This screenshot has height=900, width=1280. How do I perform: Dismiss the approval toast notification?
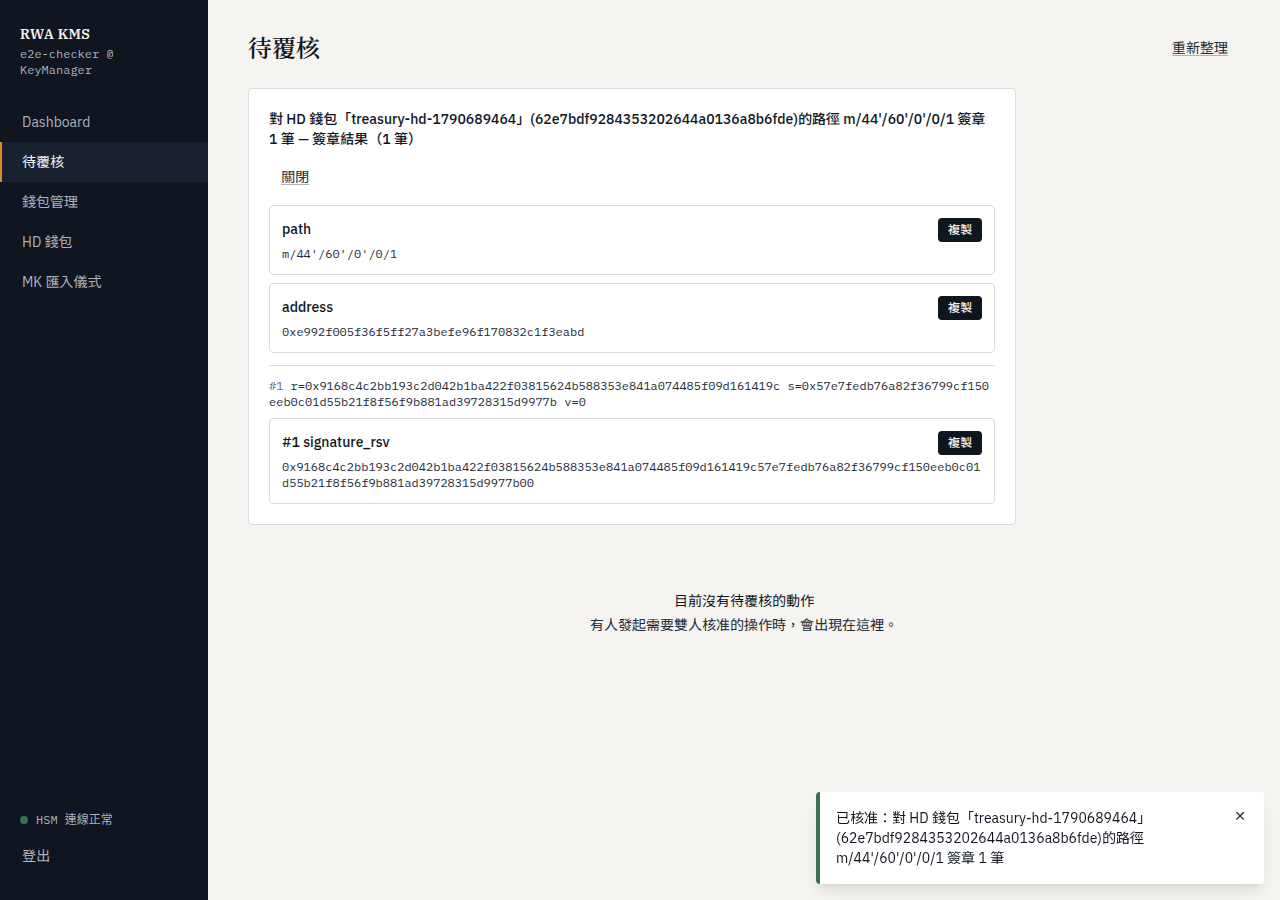pos(1240,816)
